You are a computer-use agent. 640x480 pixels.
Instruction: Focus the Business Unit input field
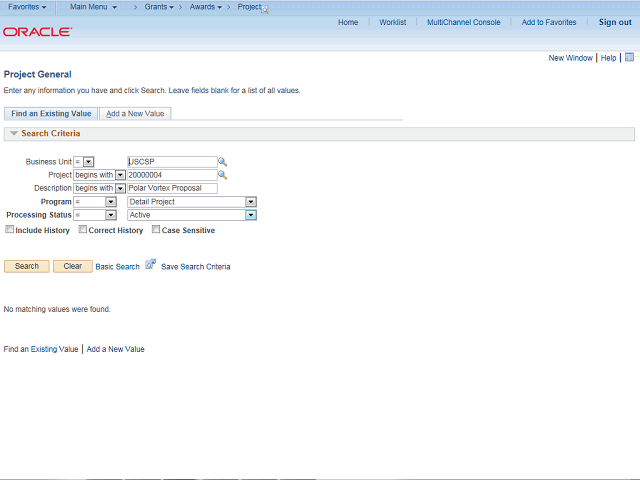tap(172, 162)
